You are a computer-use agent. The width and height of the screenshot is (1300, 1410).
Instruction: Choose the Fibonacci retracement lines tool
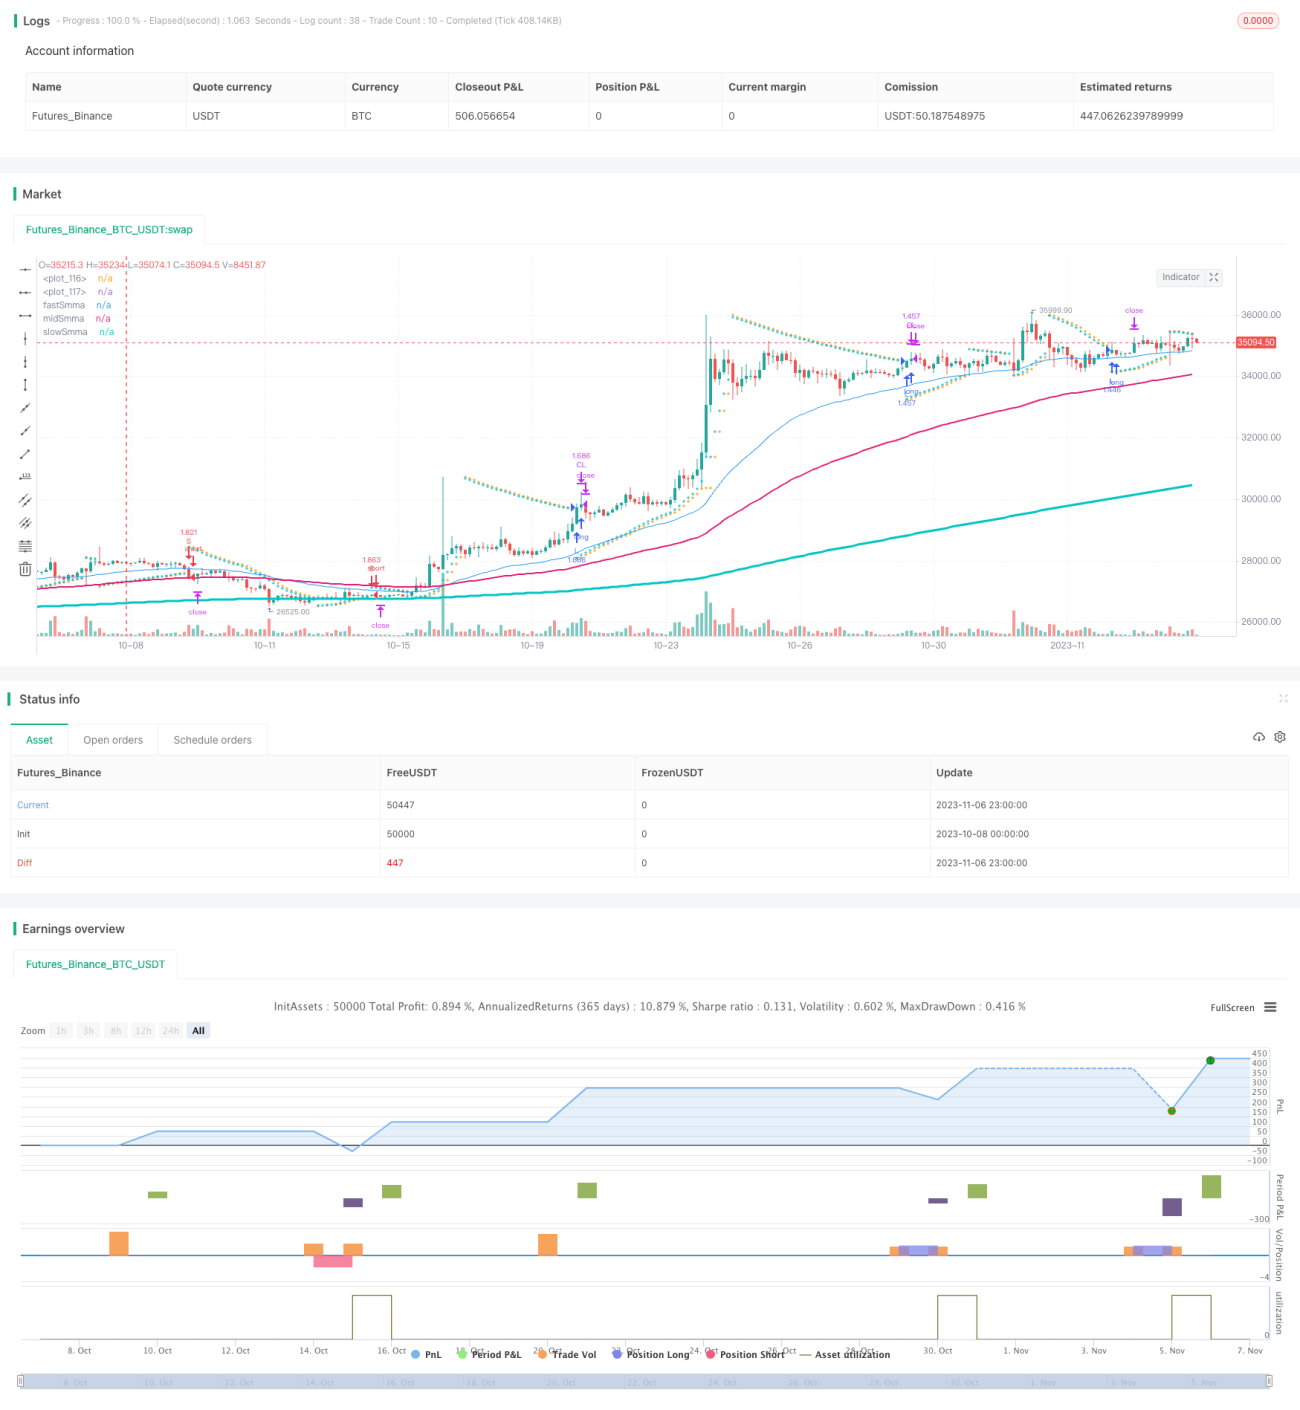tap(25, 546)
